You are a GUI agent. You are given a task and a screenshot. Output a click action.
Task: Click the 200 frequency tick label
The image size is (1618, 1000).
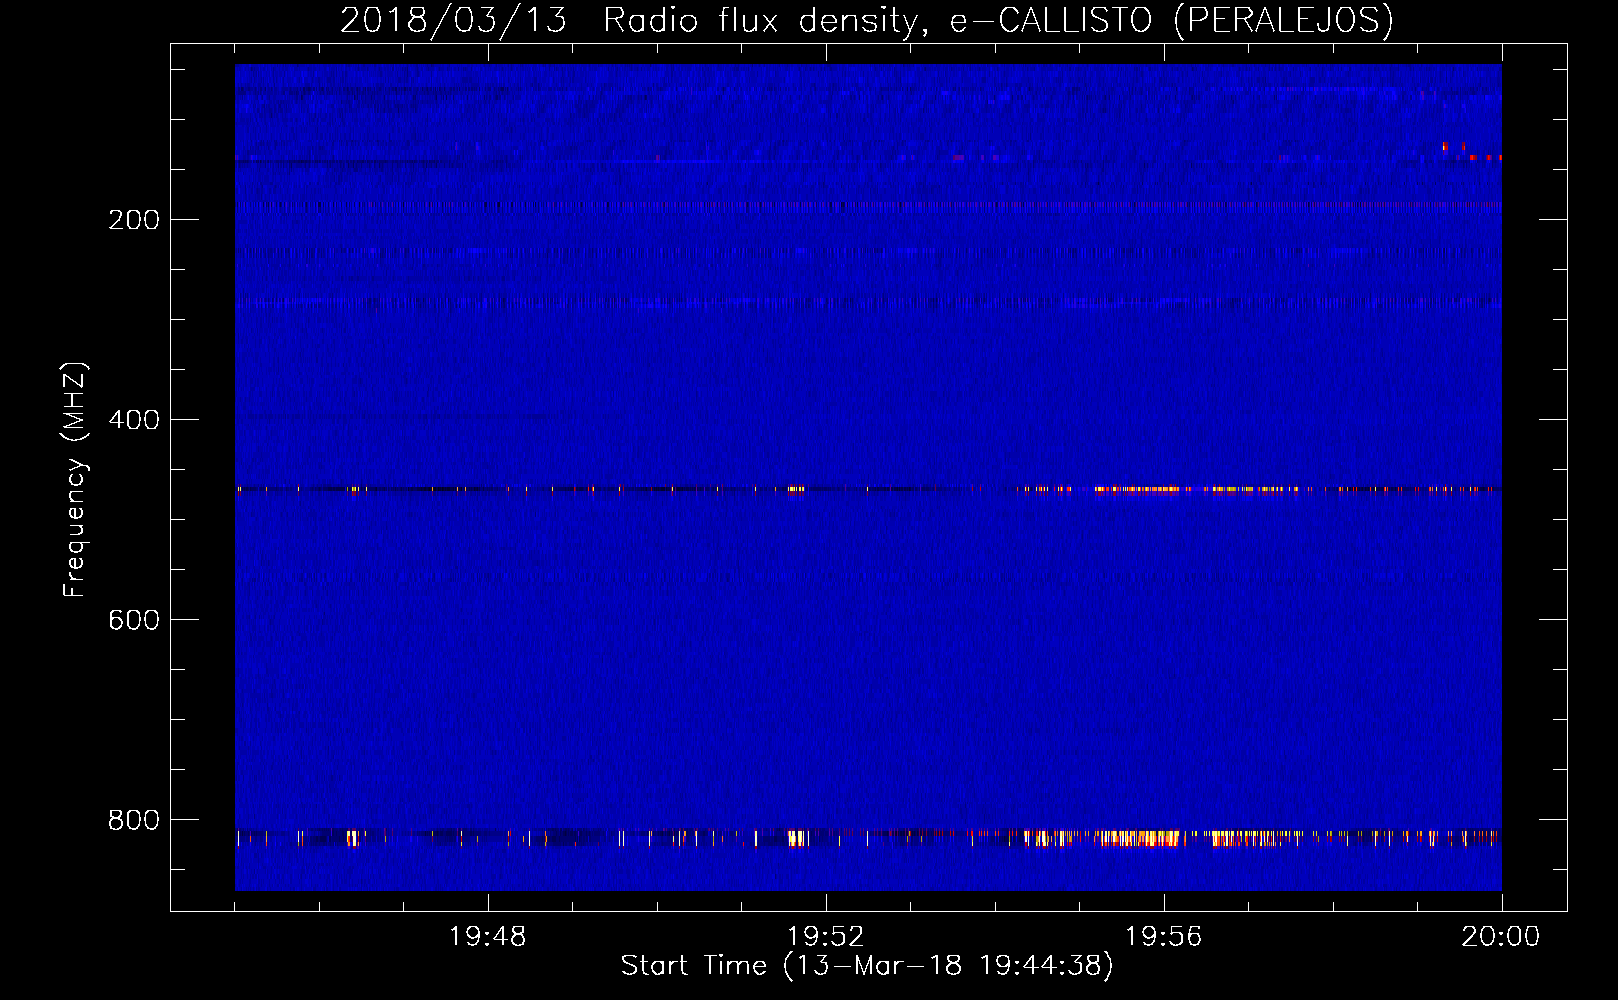tap(134, 220)
